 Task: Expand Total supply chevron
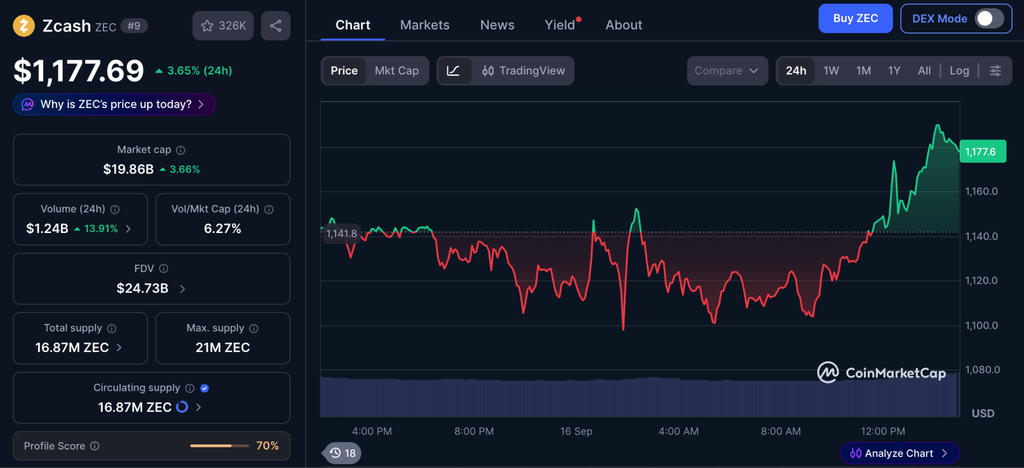119,348
